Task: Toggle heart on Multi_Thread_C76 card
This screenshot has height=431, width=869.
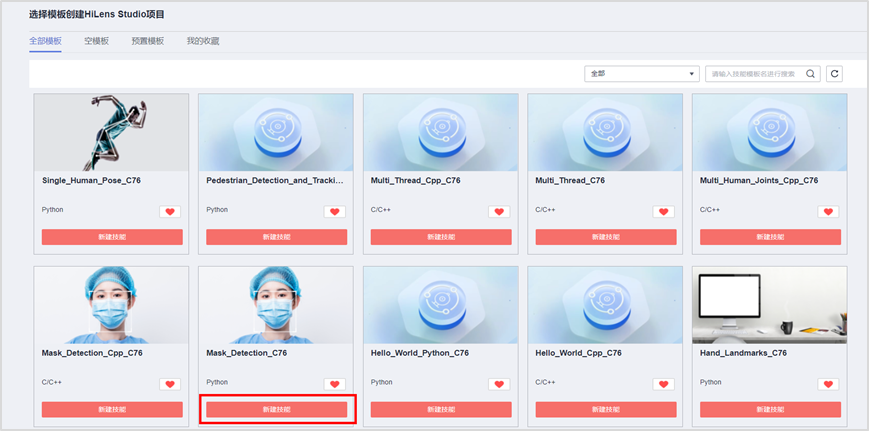Action: pos(663,212)
